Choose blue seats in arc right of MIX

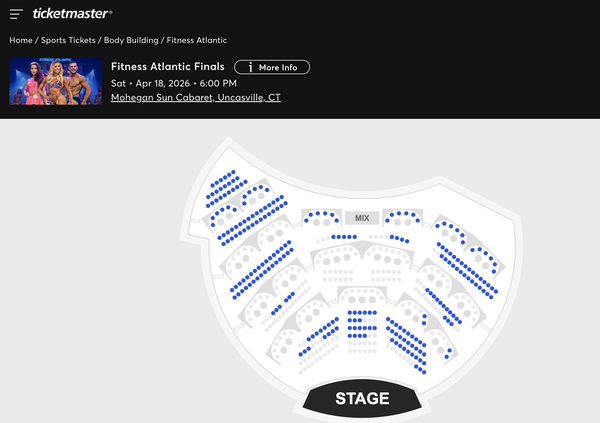click(402, 214)
